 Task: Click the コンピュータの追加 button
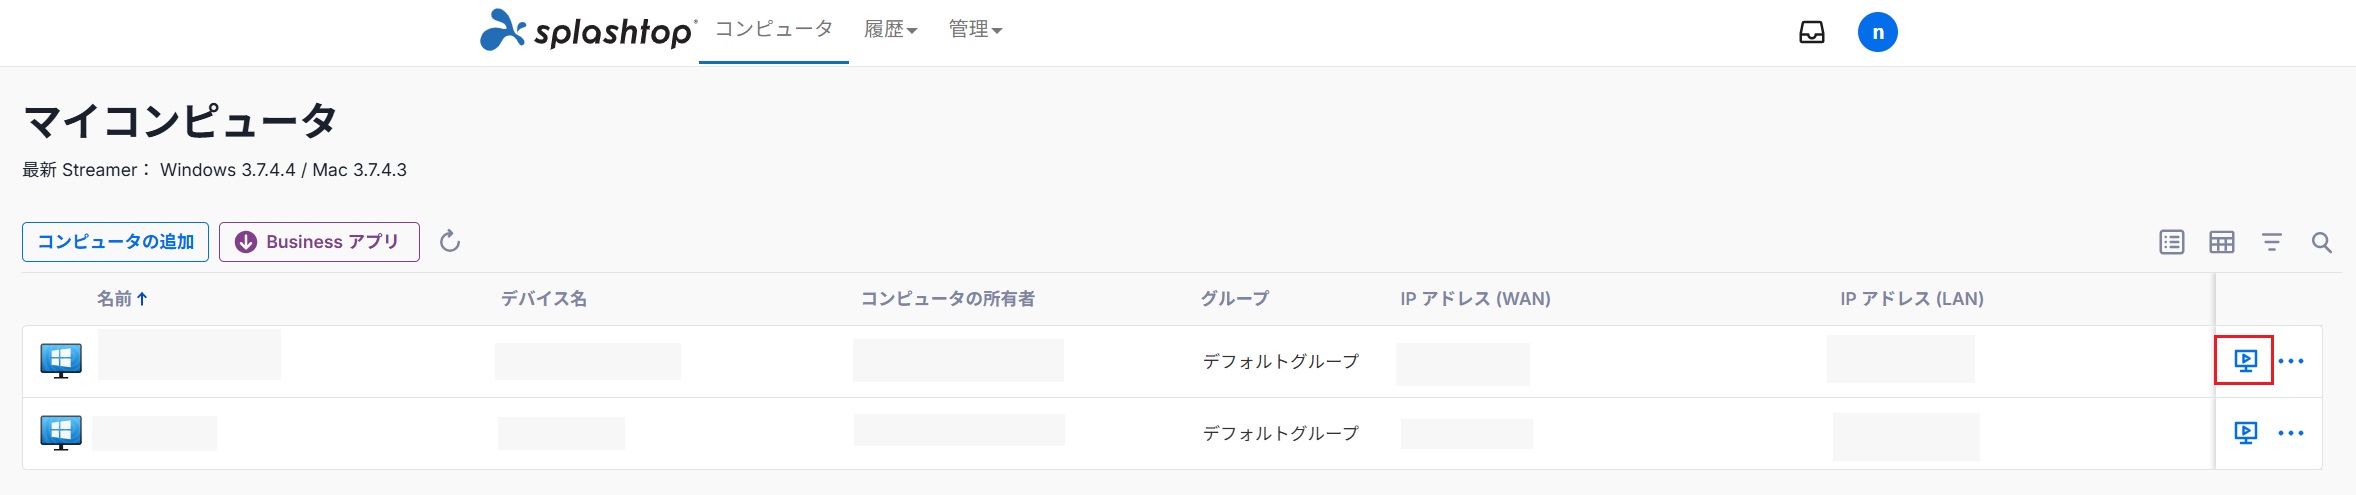pyautogui.click(x=115, y=242)
